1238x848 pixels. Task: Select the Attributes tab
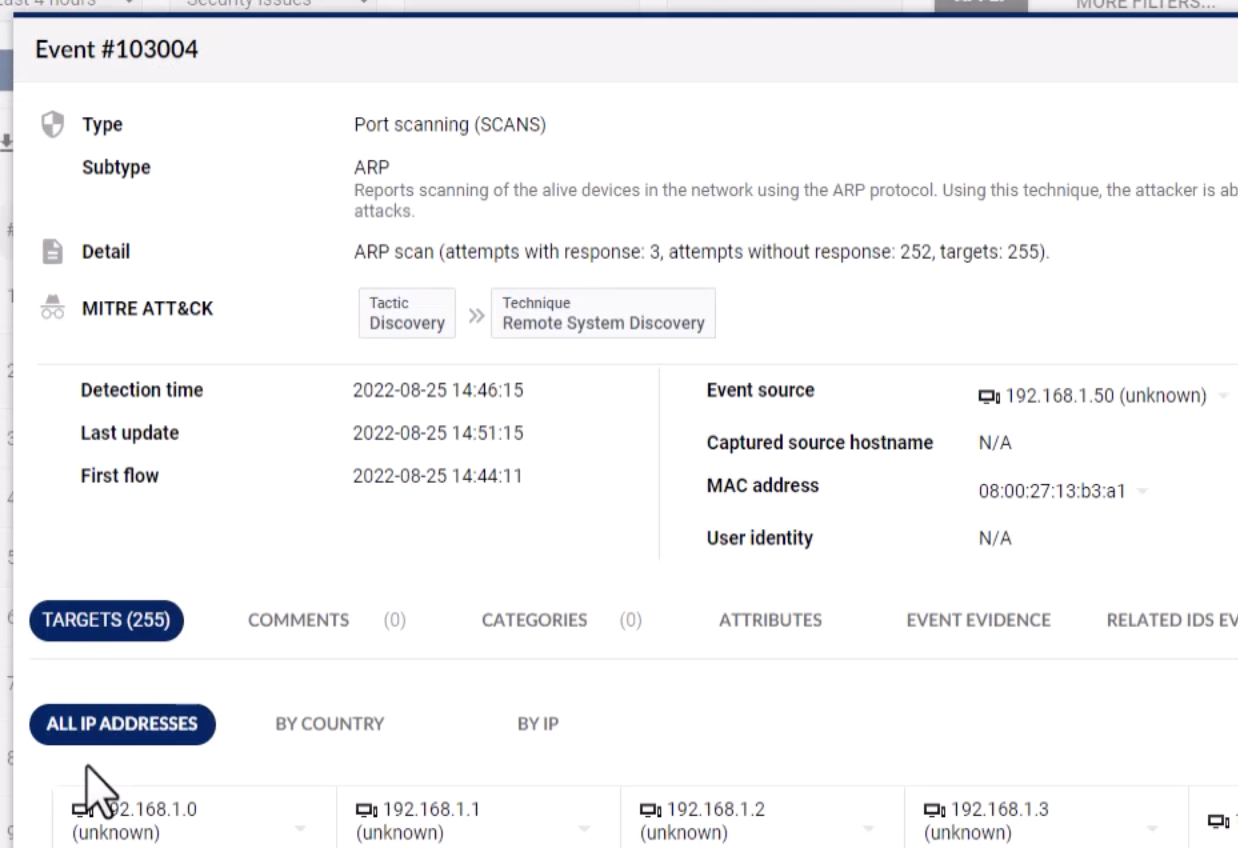tap(770, 620)
